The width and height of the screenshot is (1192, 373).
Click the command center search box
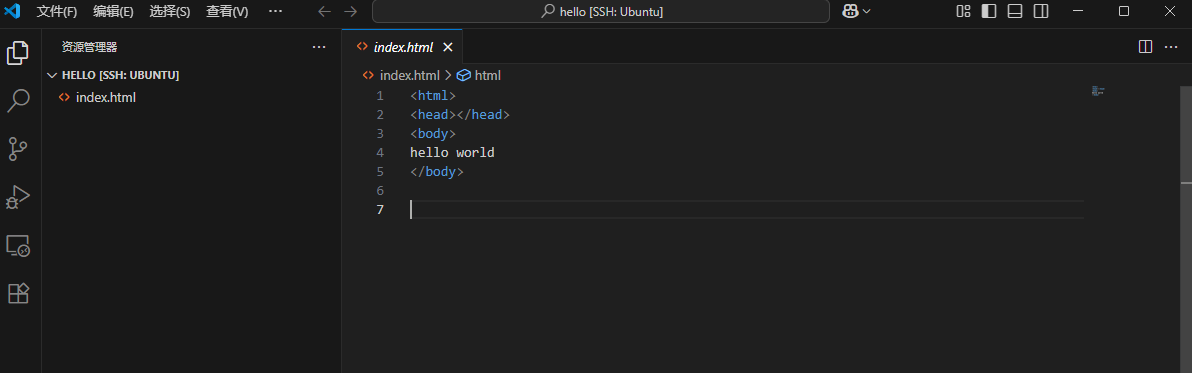coord(601,11)
